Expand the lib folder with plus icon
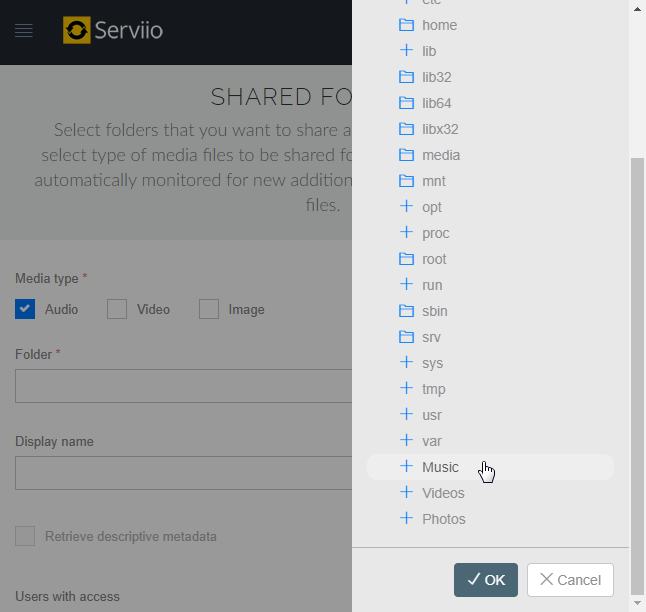The image size is (646, 612). 407,50
